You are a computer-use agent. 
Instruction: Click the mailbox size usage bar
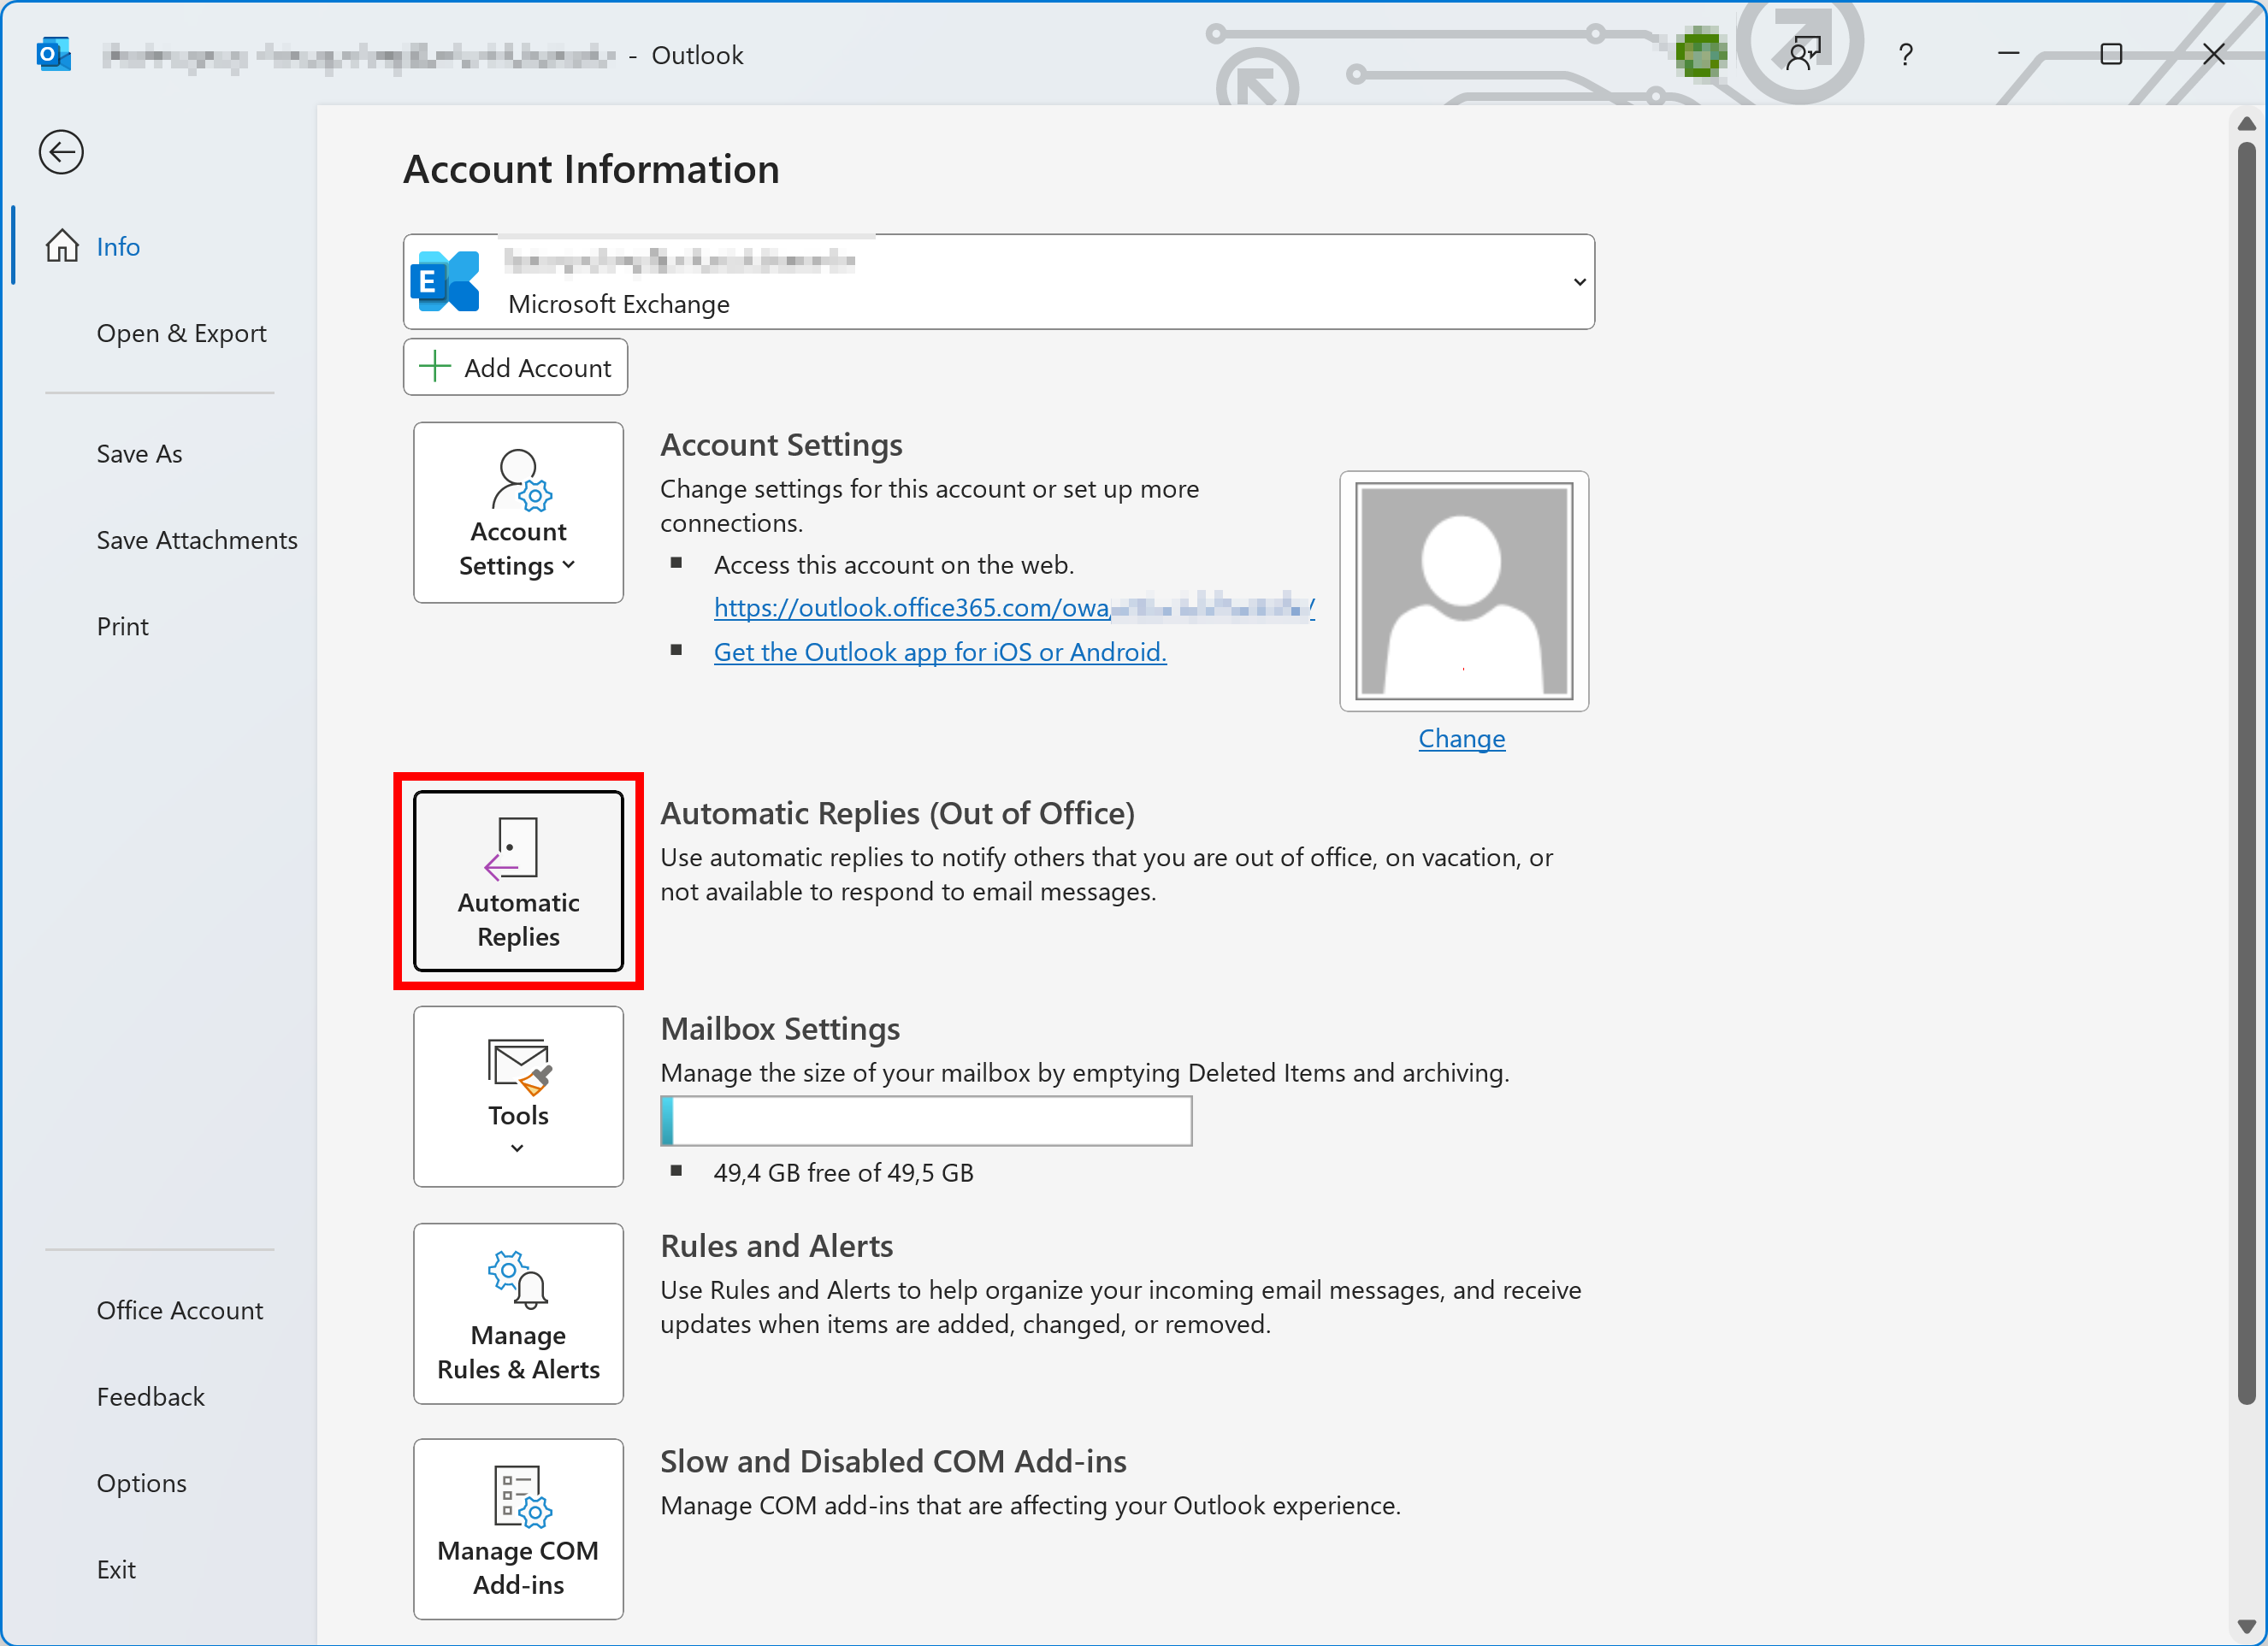[926, 1121]
